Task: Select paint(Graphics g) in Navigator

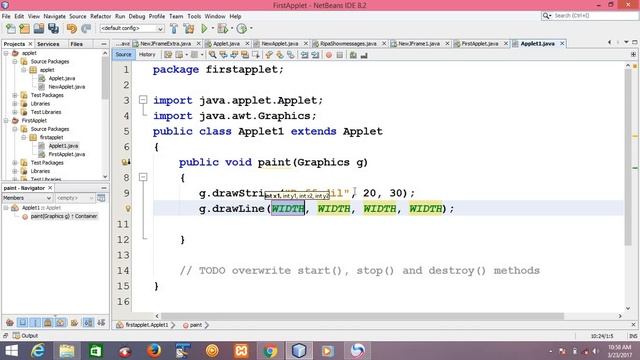Action: [64, 216]
